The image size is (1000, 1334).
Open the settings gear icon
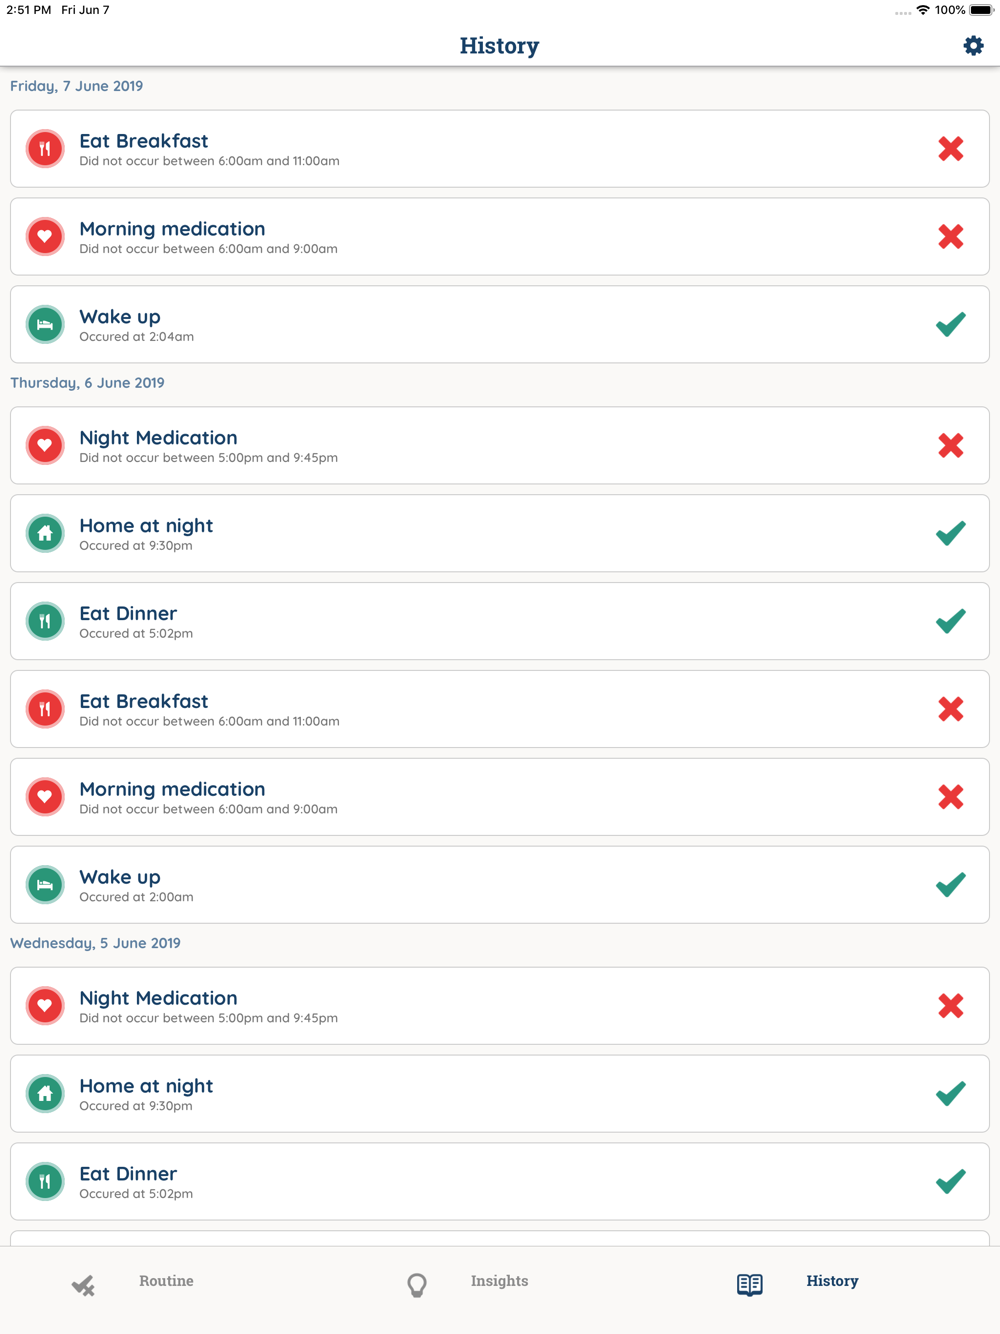click(x=973, y=46)
